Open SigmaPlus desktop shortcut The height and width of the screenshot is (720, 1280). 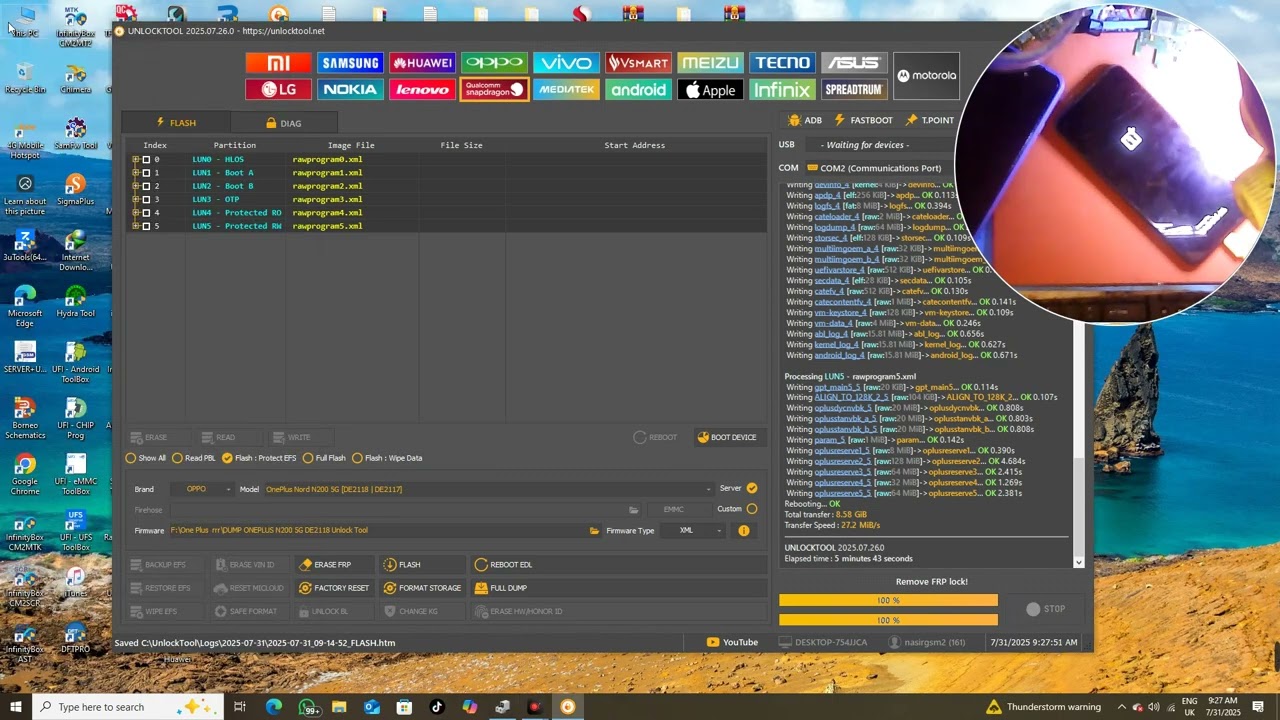75,190
